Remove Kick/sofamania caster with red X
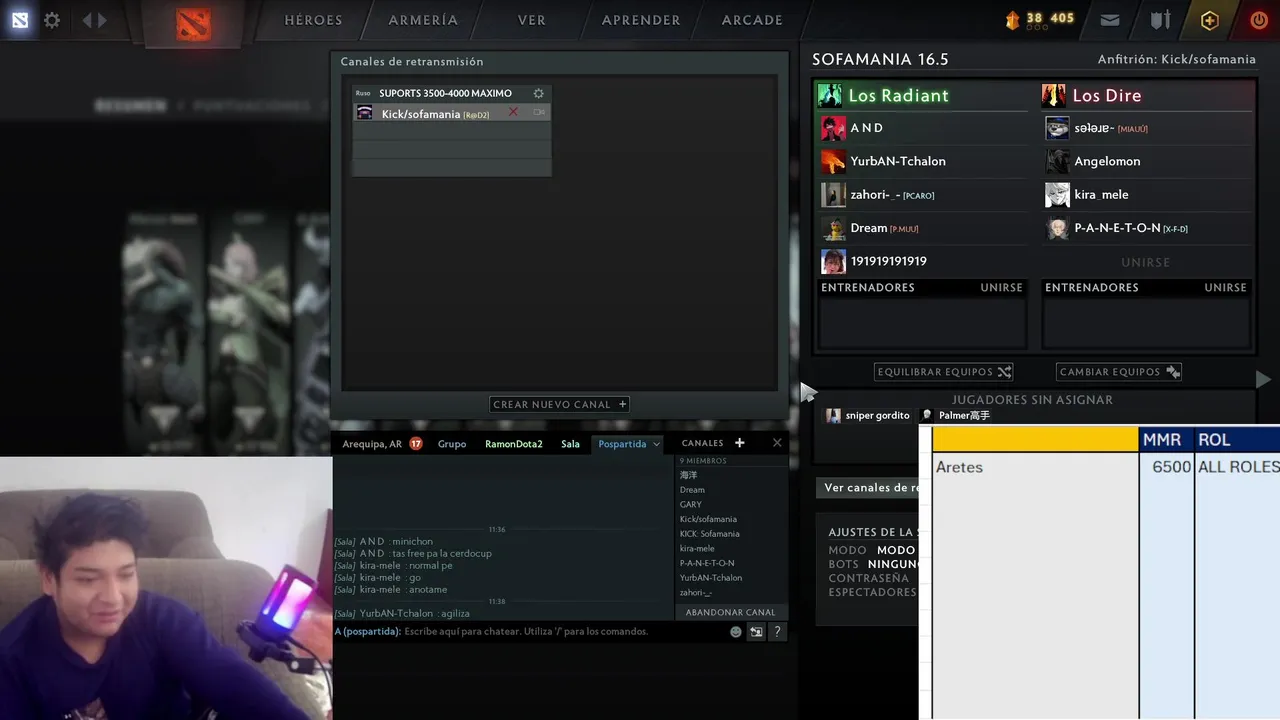The height and width of the screenshot is (720, 1280). tap(513, 112)
